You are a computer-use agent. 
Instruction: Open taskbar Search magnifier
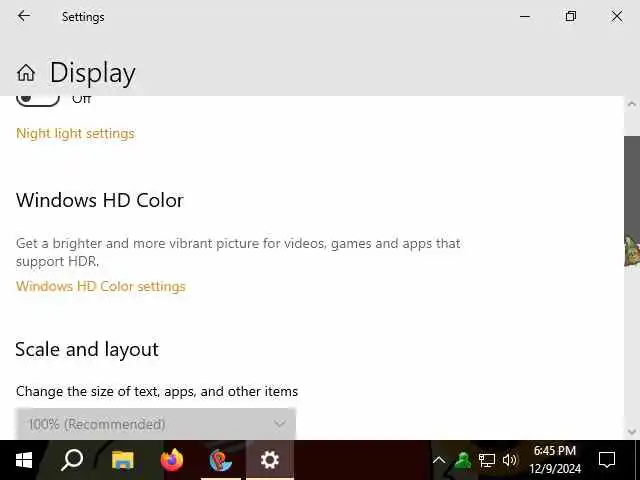click(72, 460)
